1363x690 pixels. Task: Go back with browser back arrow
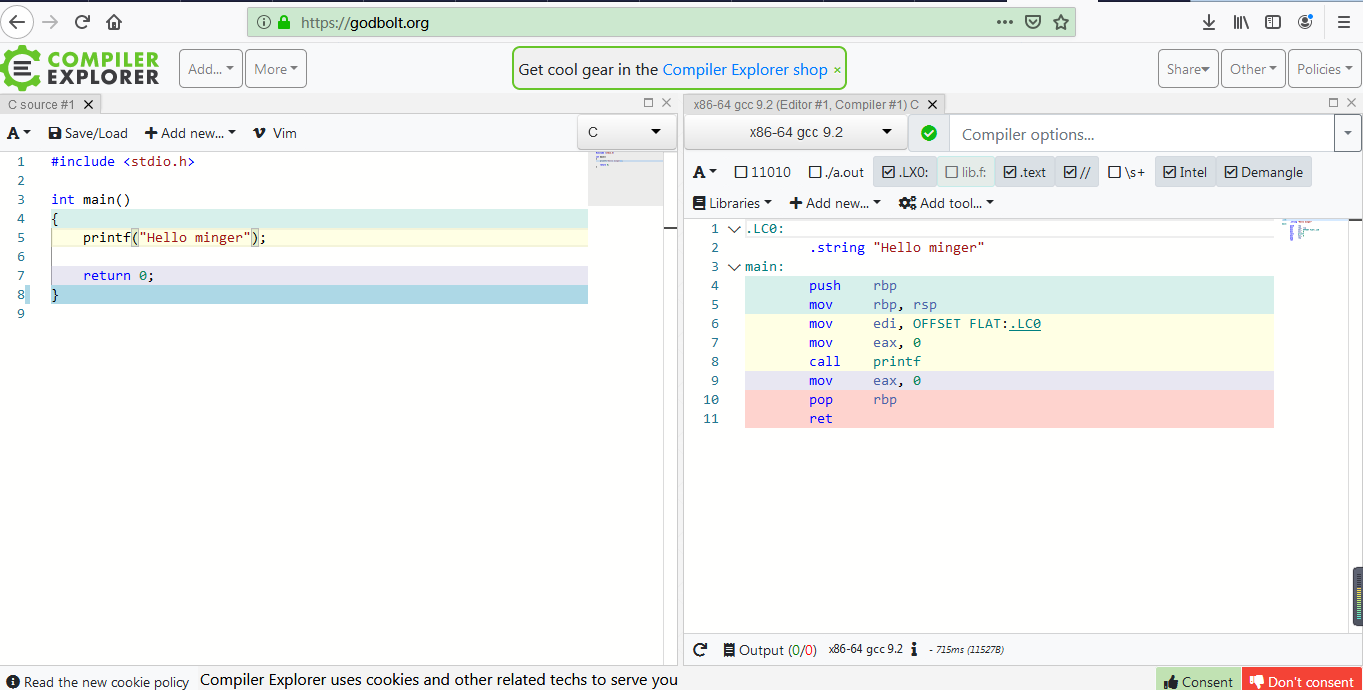(x=18, y=22)
